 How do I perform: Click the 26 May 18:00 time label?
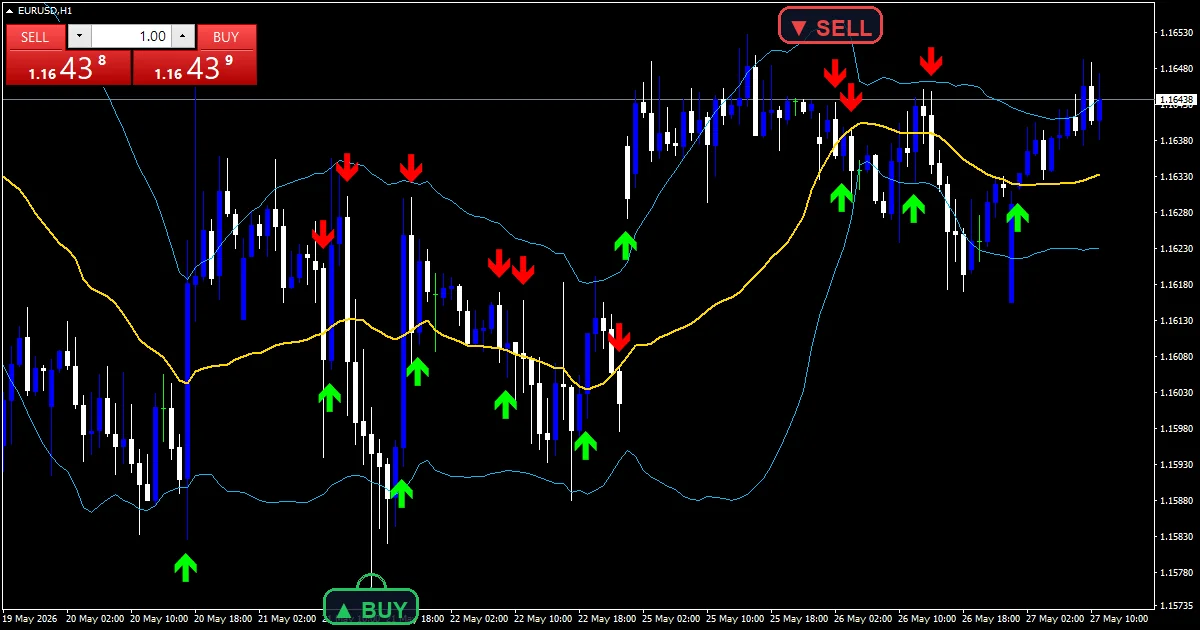point(993,619)
